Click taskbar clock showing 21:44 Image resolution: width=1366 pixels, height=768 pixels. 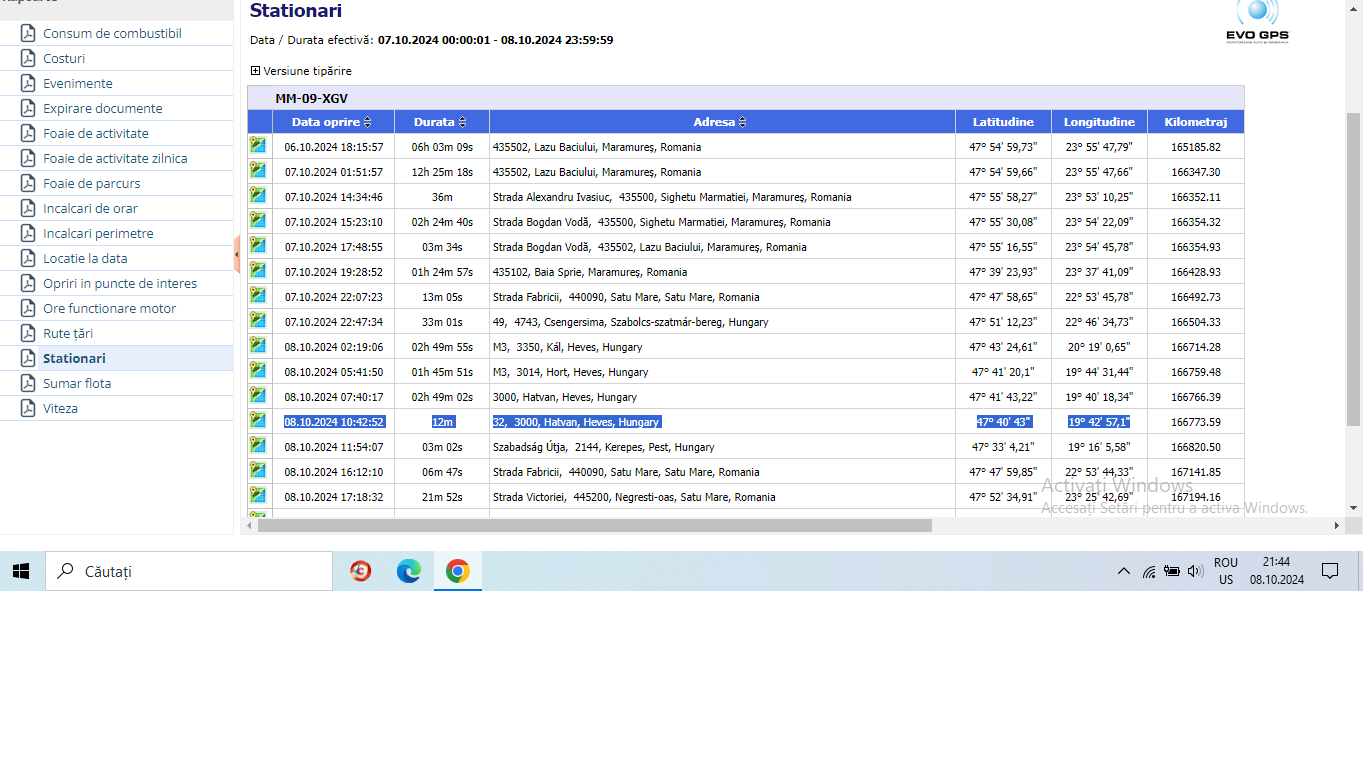coord(1277,571)
